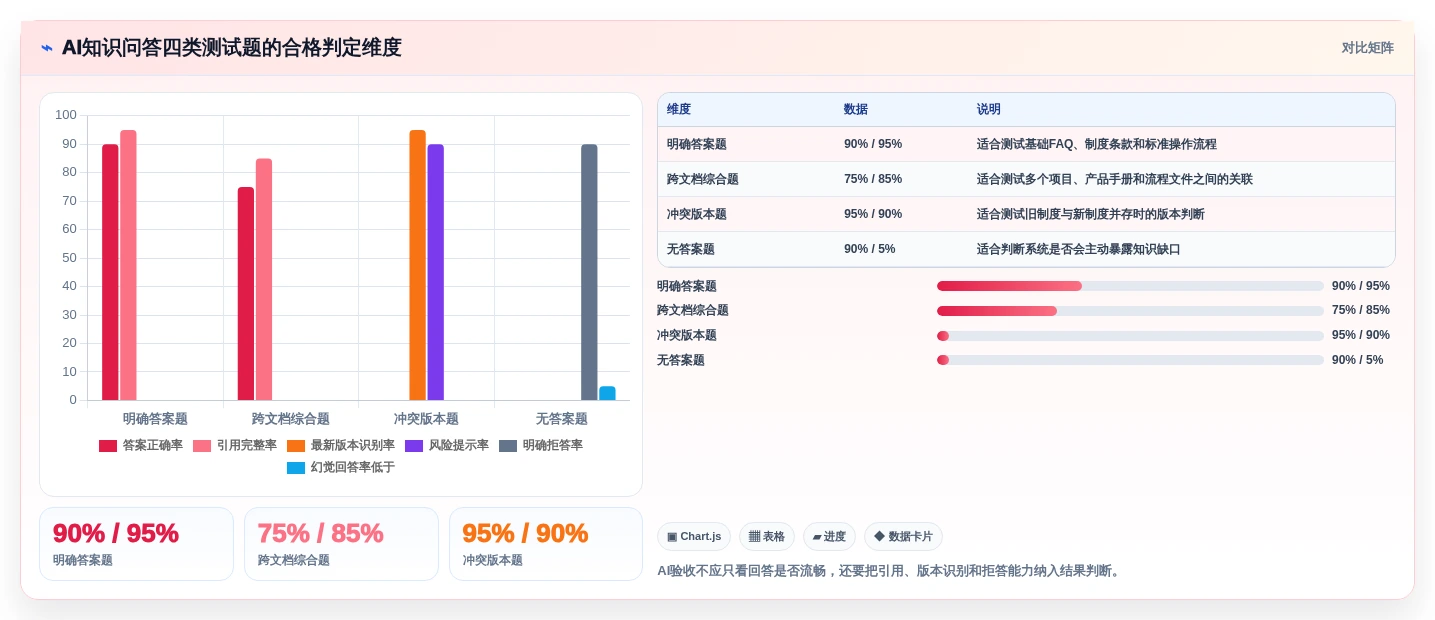Click the 冲突版本题 progress bar
1435x620 pixels.
pos(1130,336)
